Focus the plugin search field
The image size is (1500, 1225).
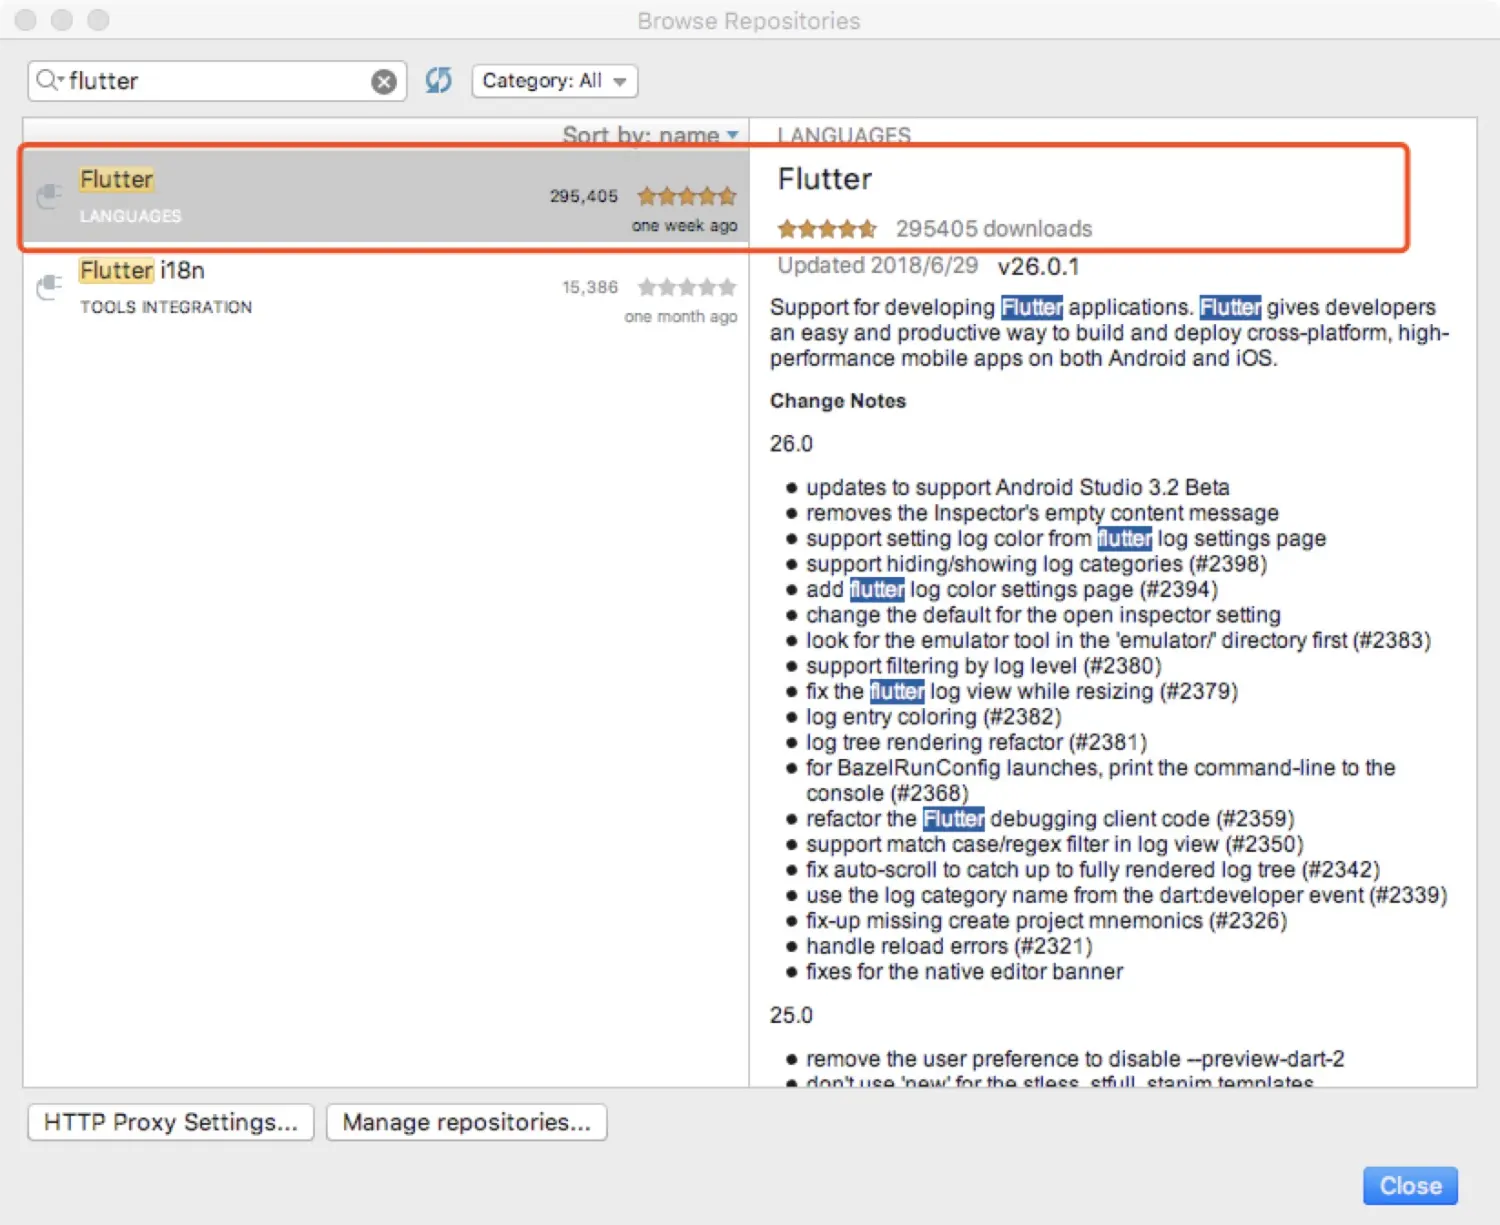tap(216, 81)
